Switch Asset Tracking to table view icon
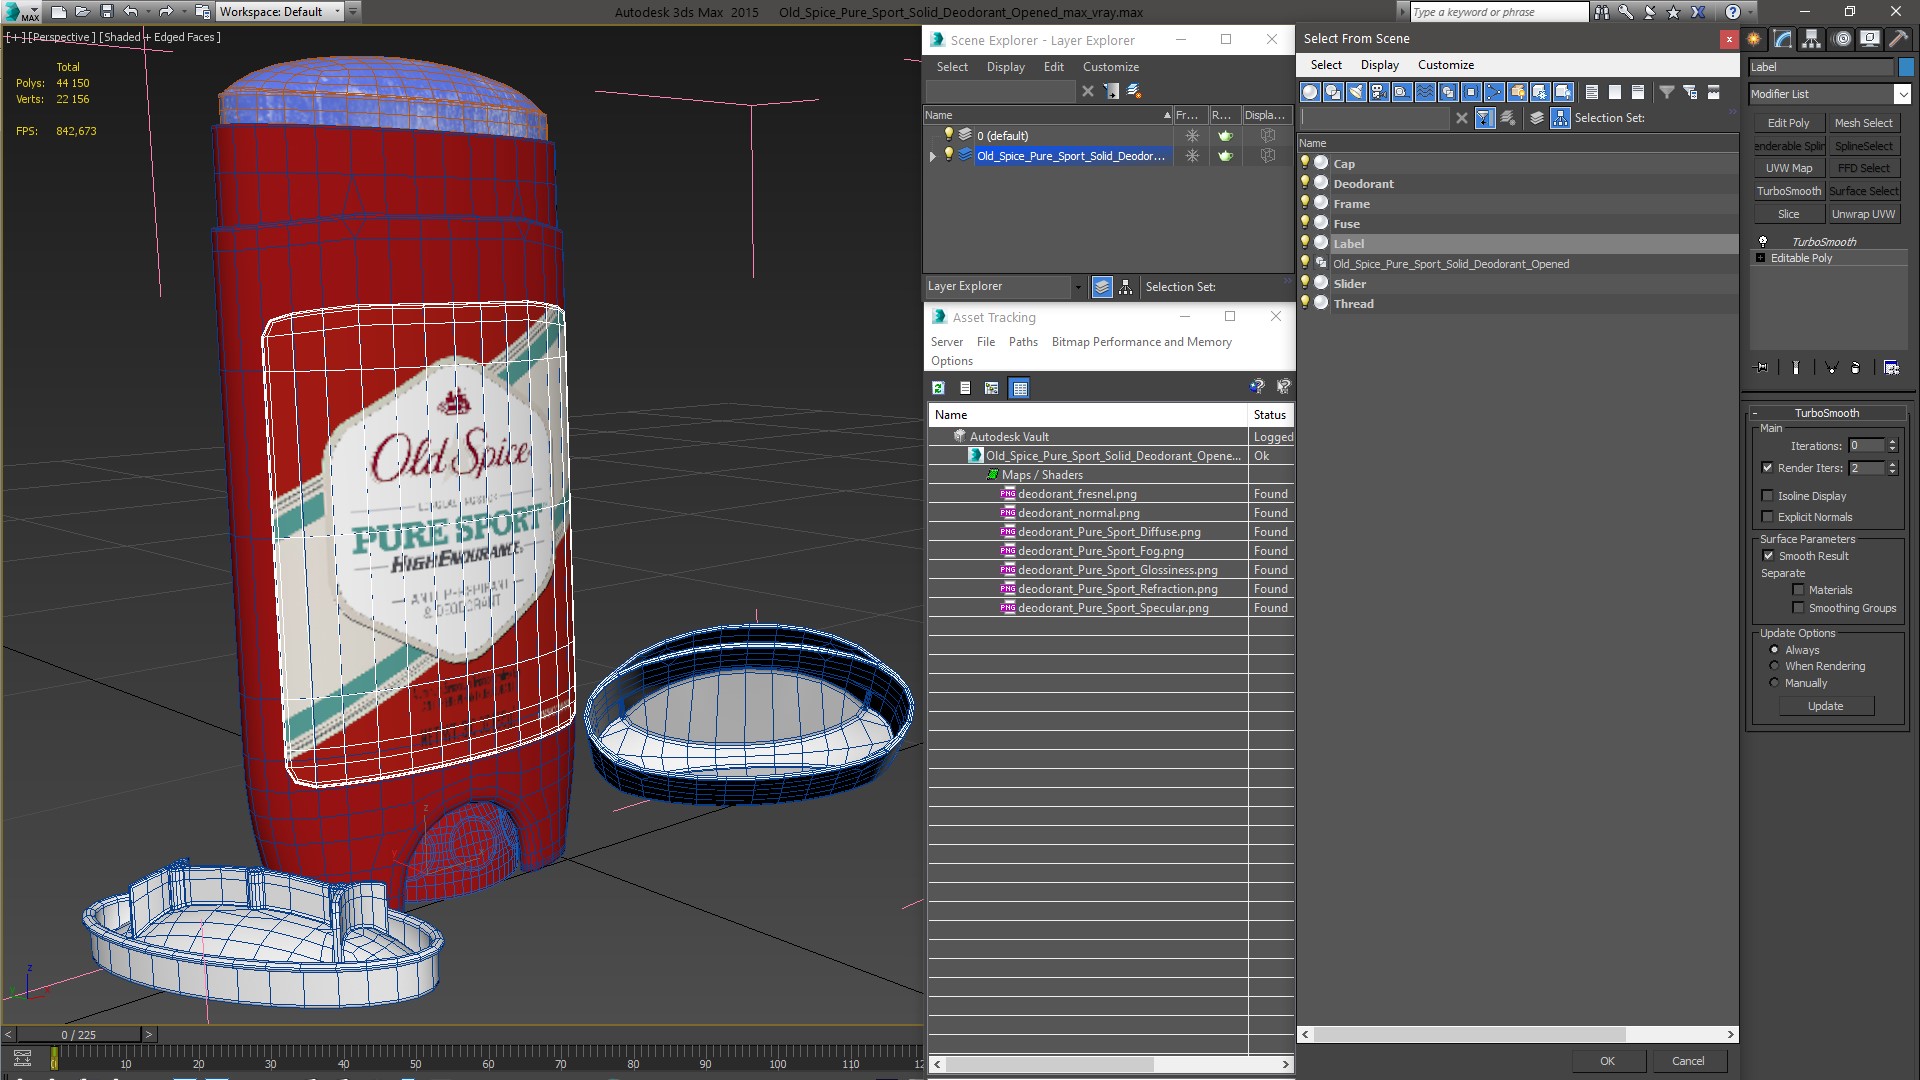The width and height of the screenshot is (1920, 1080). [x=1019, y=388]
